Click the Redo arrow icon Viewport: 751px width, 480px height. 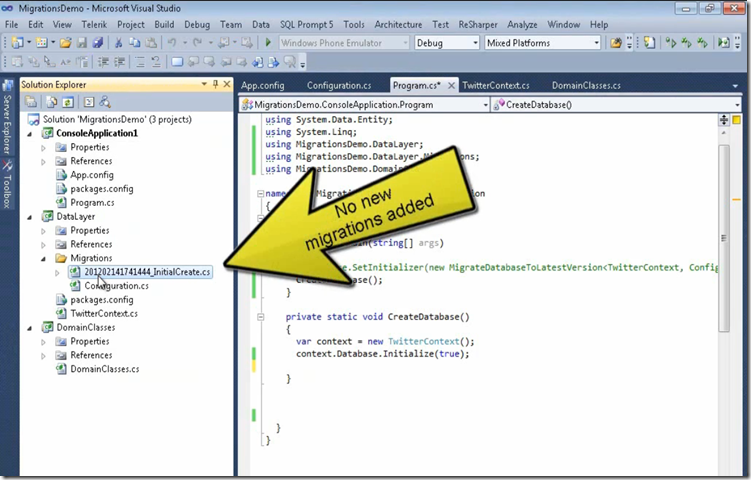[197, 43]
